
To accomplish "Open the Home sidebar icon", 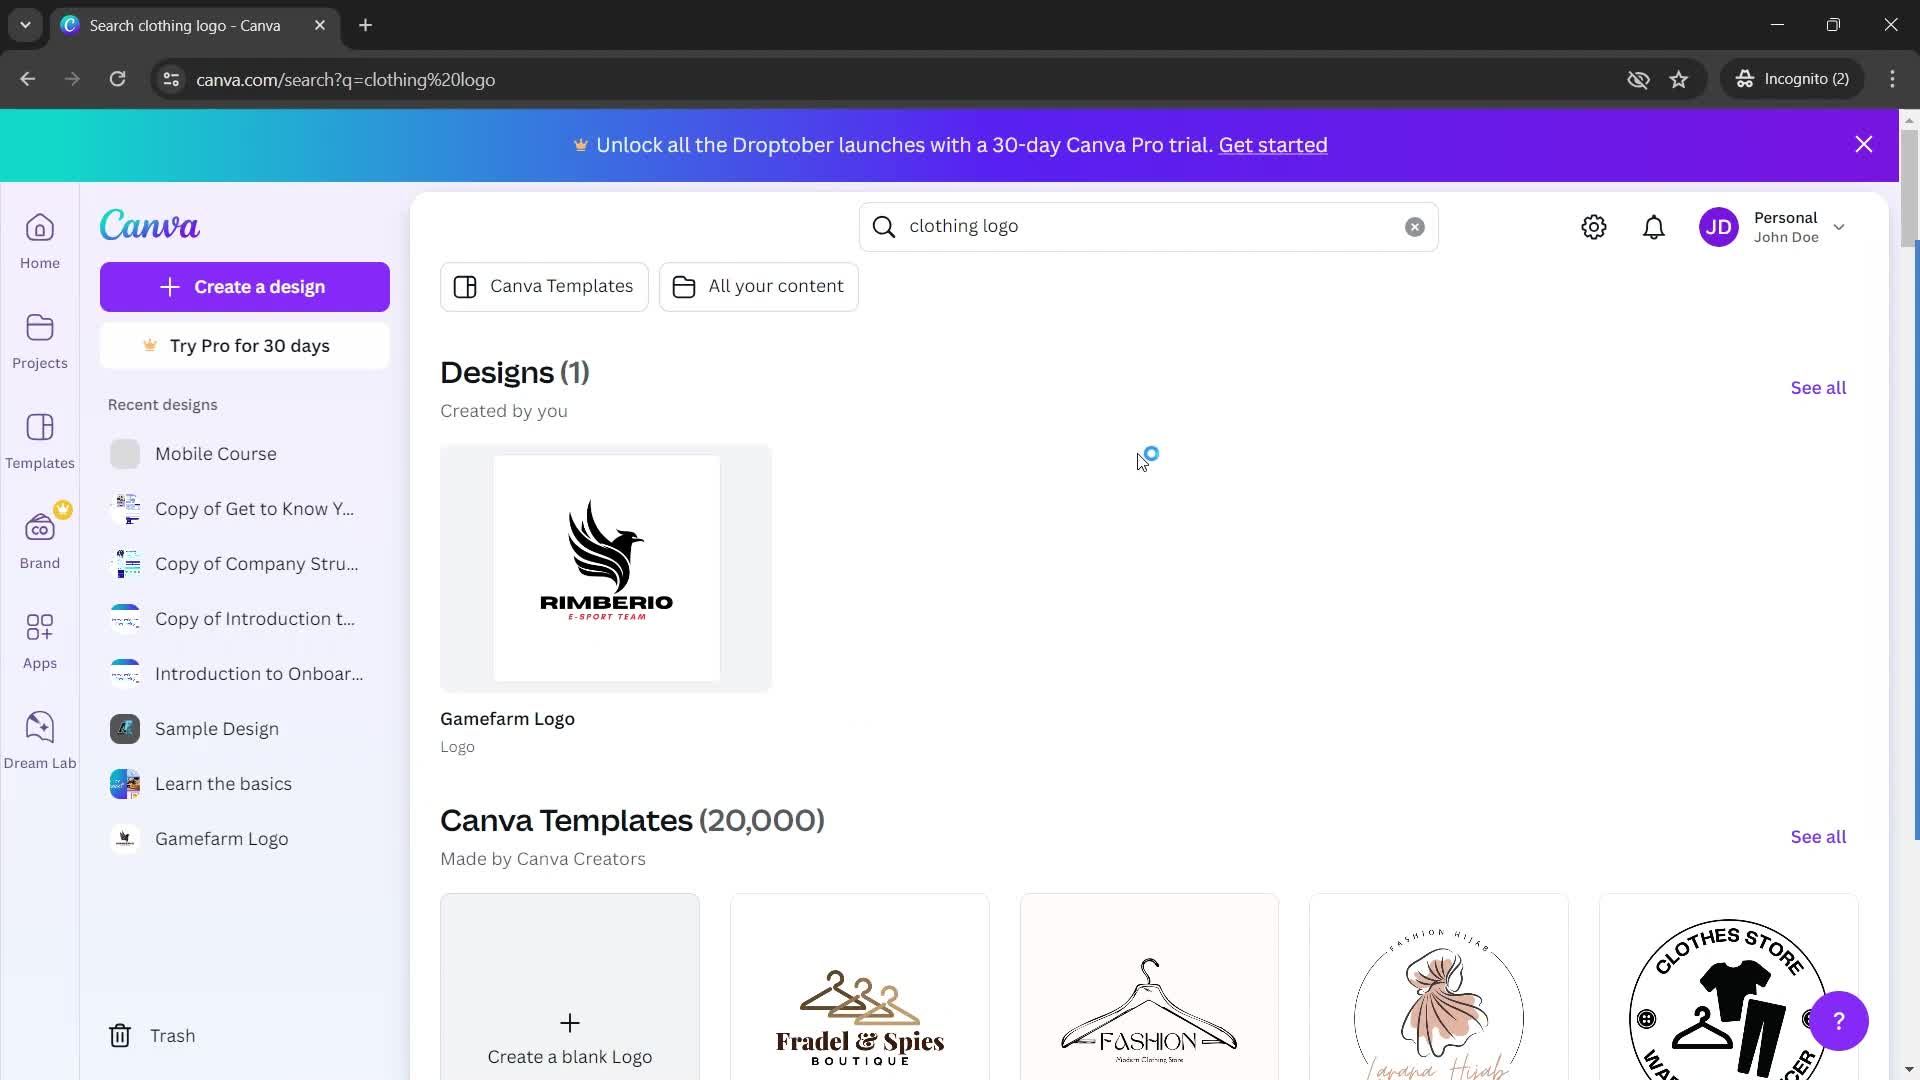I will coord(40,241).
